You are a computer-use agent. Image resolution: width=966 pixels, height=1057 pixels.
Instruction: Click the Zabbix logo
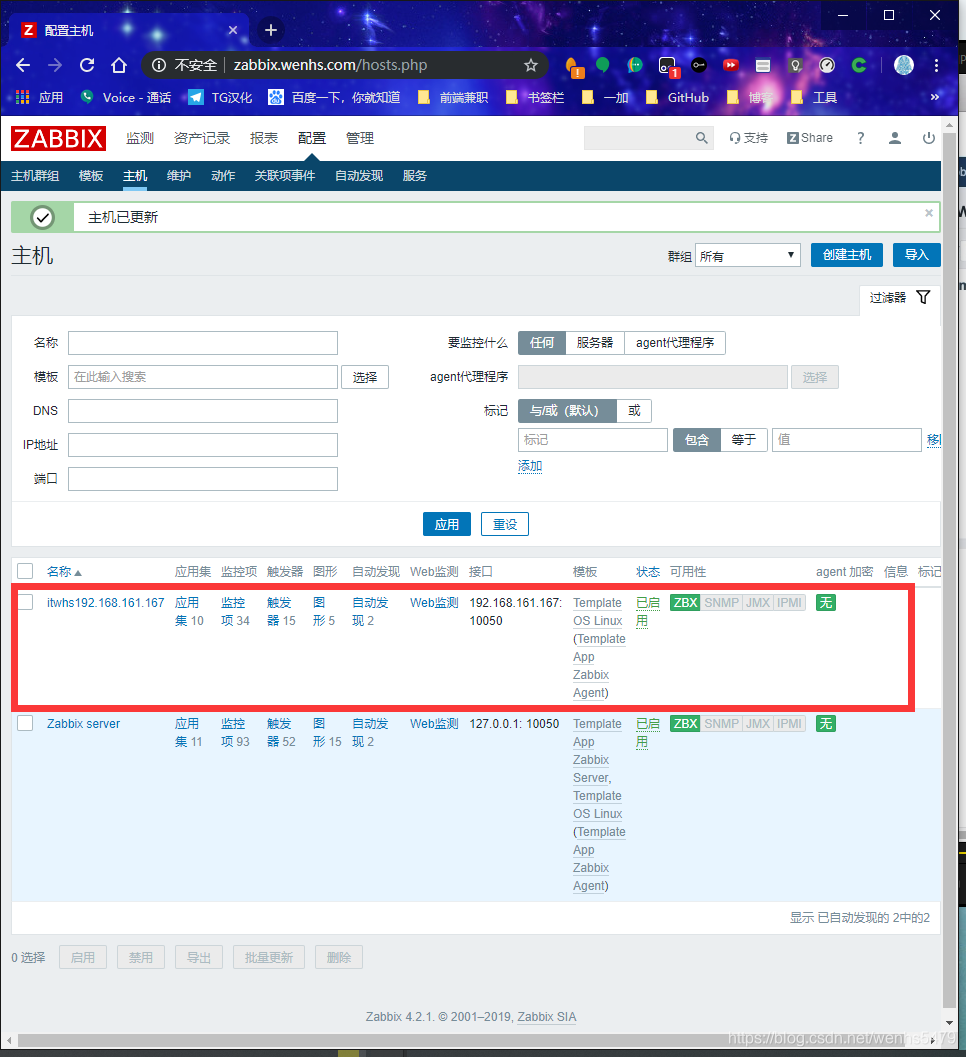59,138
